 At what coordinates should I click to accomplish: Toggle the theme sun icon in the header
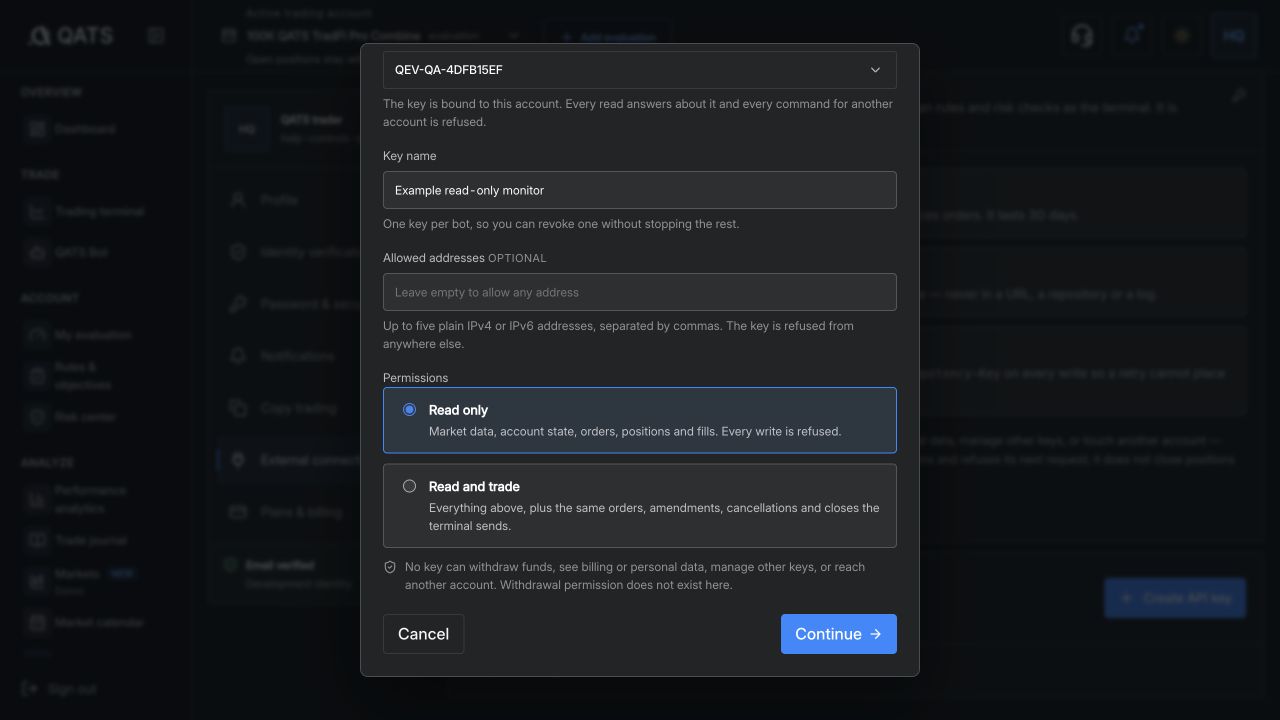tap(1182, 35)
